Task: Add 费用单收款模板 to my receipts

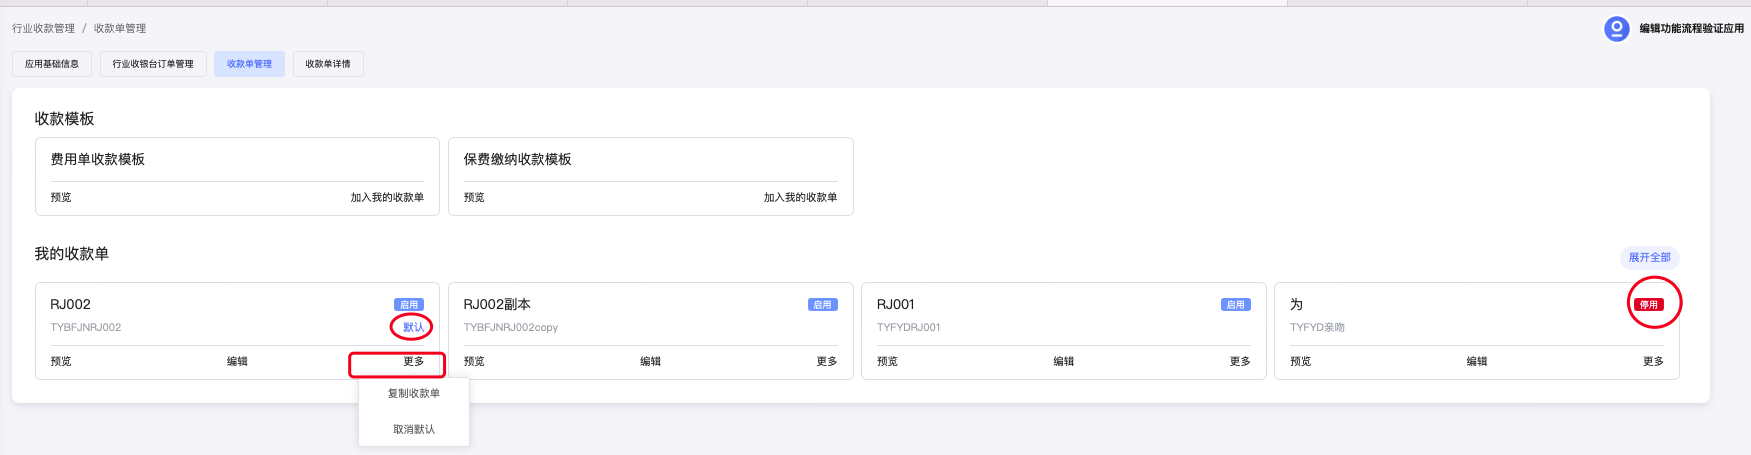Action: click(387, 198)
